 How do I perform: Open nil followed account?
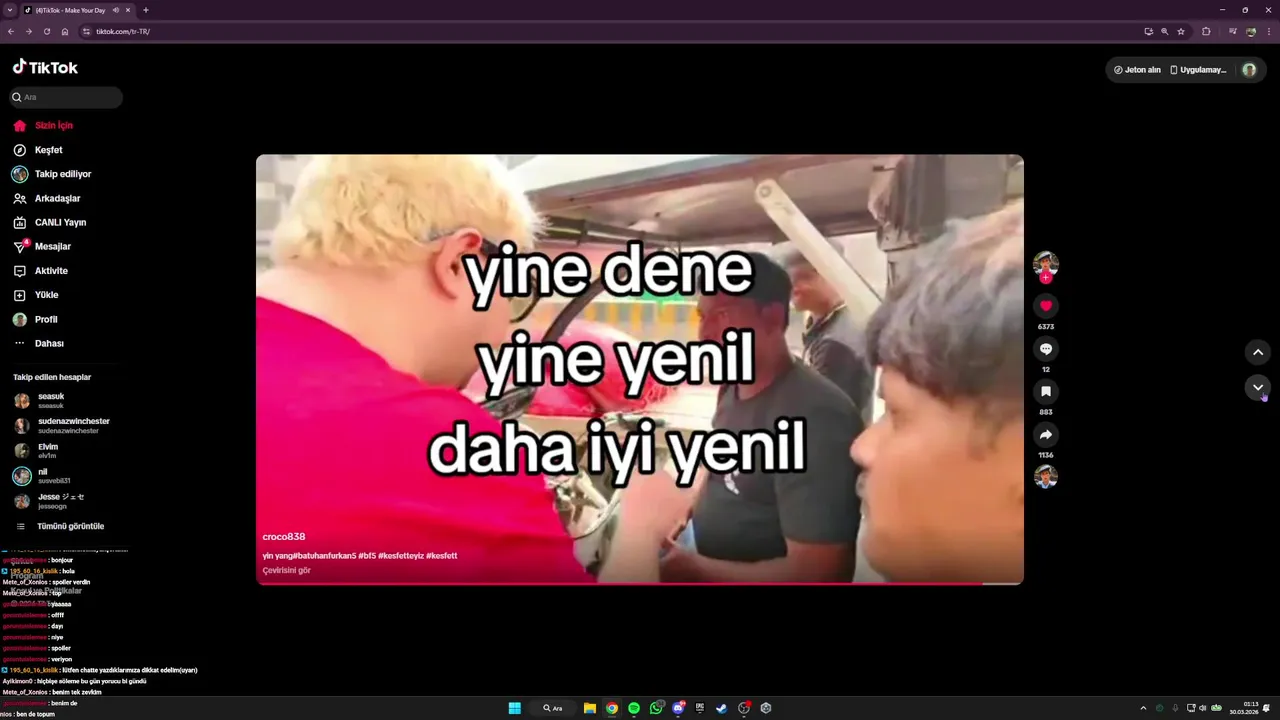point(42,476)
